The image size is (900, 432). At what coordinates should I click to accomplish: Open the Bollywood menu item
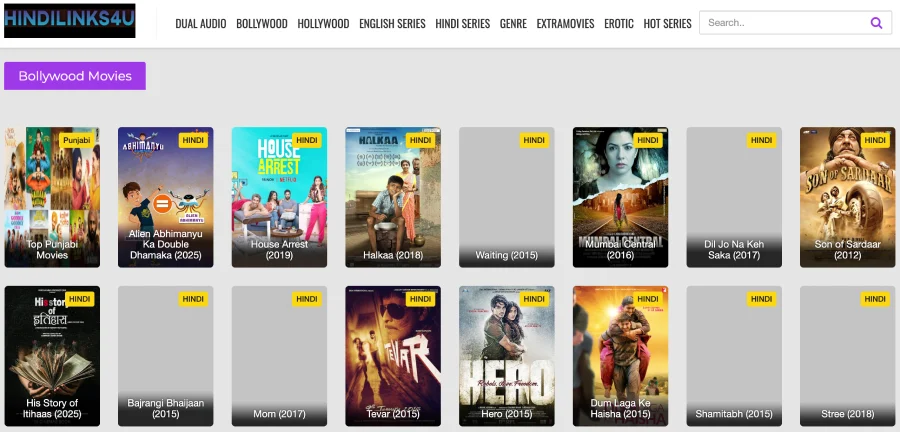pos(262,24)
